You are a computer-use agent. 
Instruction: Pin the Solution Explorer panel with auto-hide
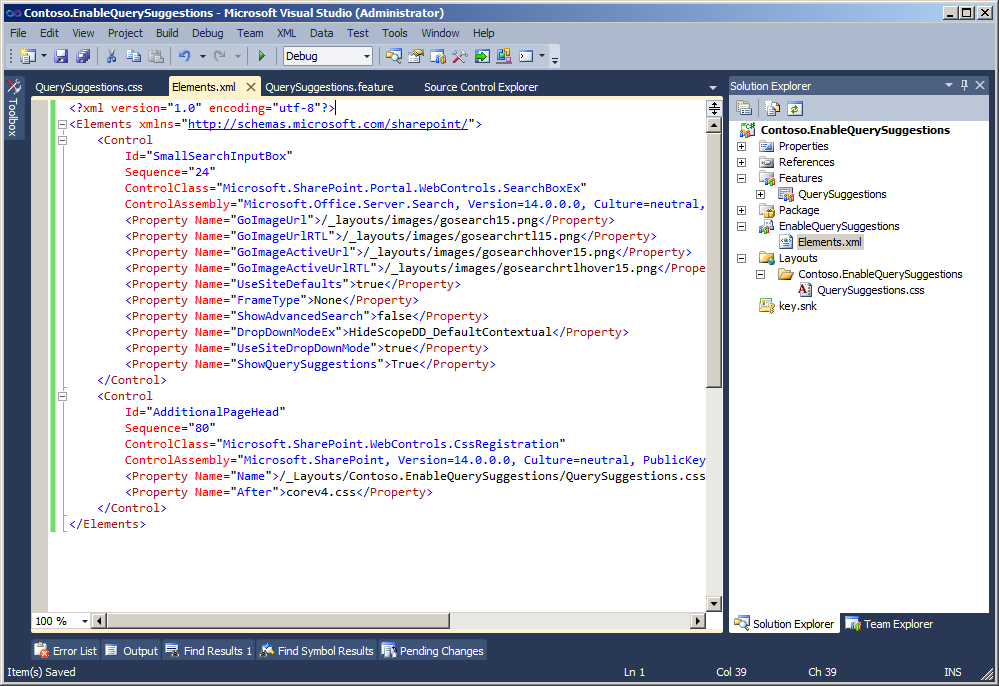point(965,85)
